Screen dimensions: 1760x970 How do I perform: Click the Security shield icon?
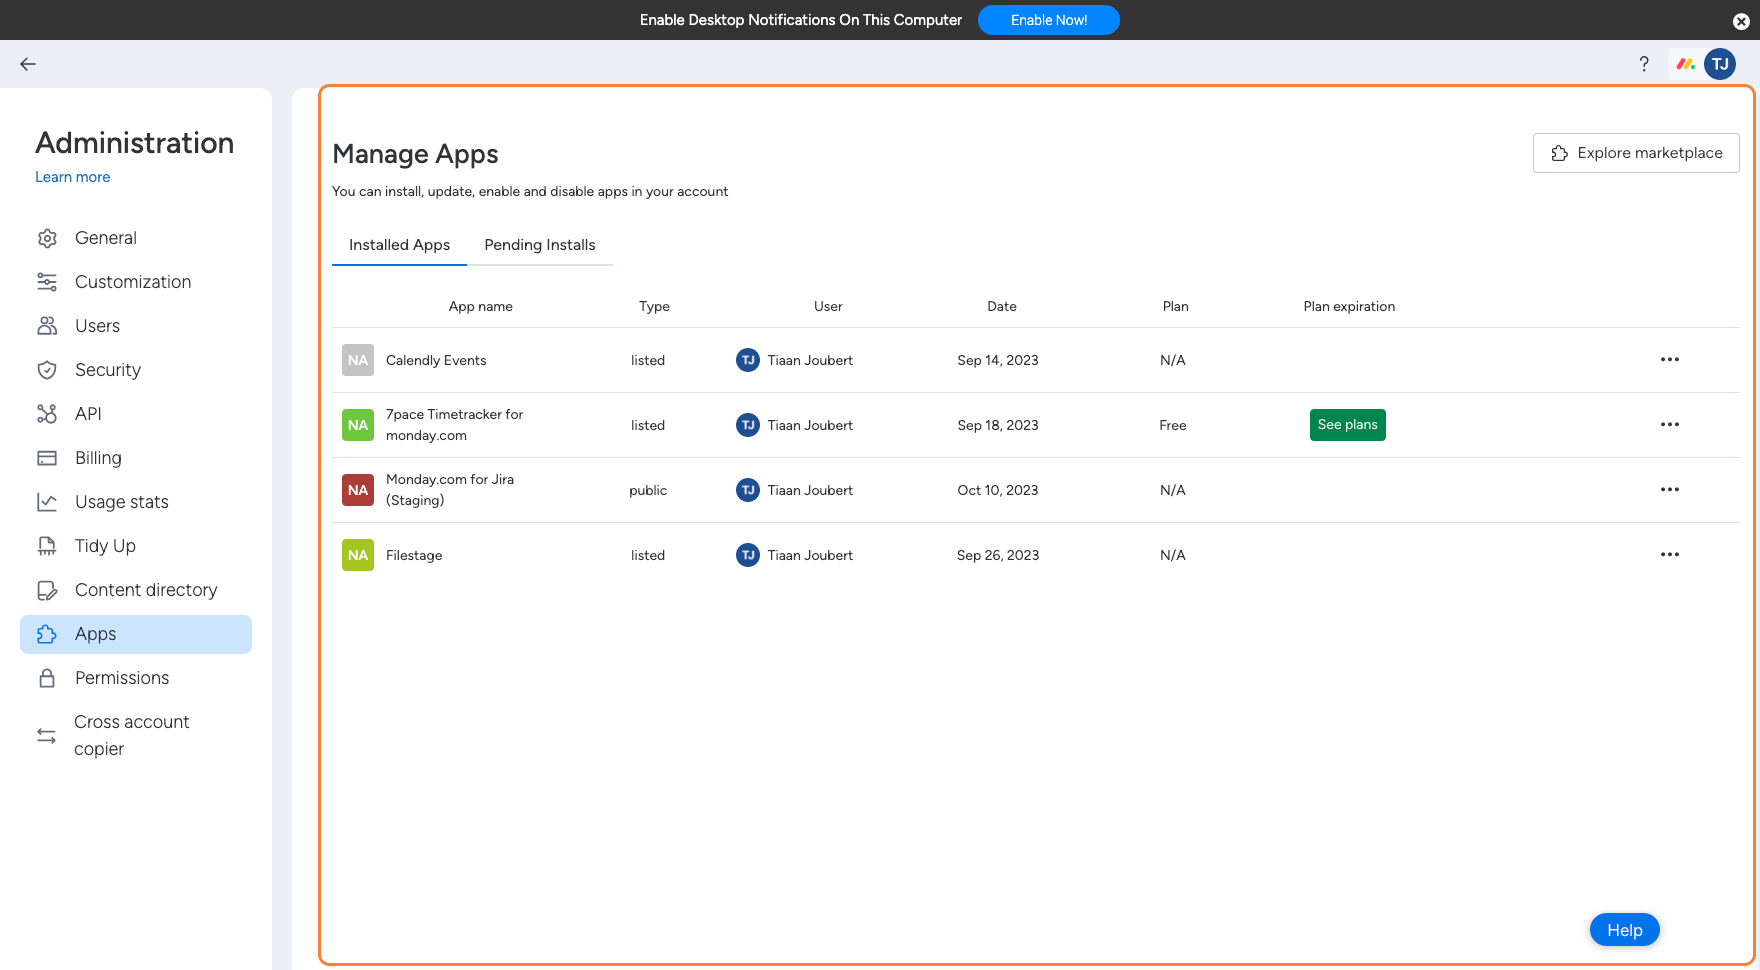pyautogui.click(x=47, y=370)
